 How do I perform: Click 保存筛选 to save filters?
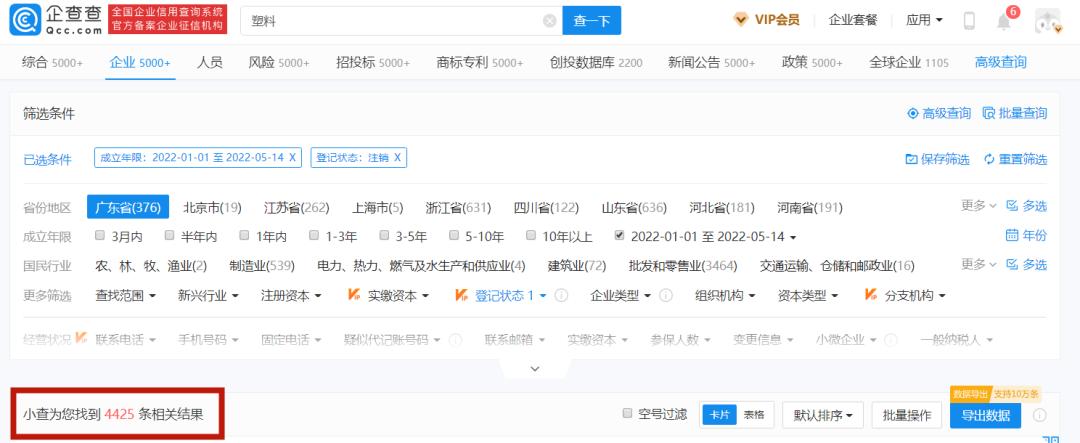[x=937, y=159]
